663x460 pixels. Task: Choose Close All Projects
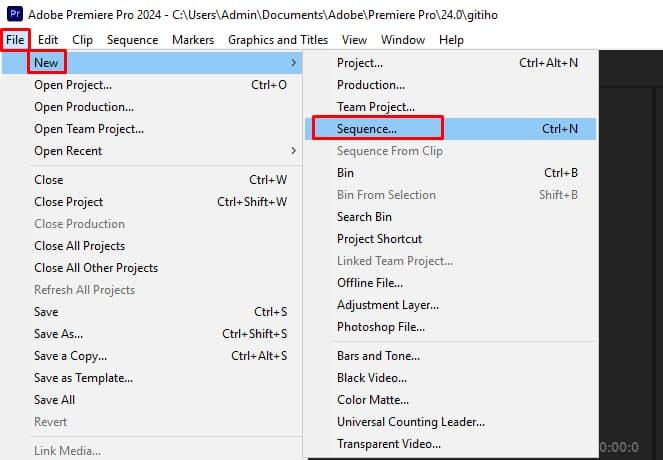click(x=80, y=246)
